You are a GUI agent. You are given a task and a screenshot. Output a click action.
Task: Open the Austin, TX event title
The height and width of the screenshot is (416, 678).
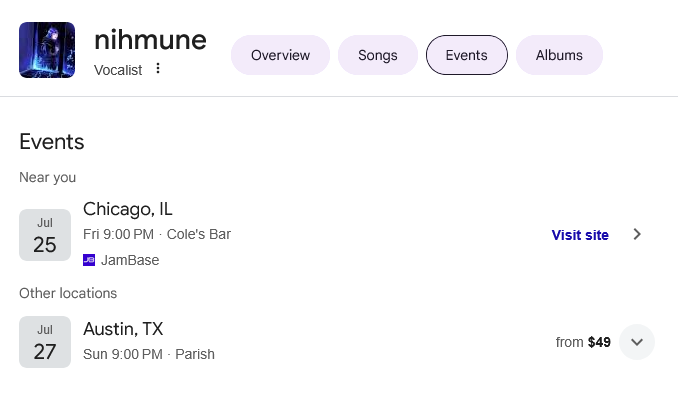click(123, 329)
